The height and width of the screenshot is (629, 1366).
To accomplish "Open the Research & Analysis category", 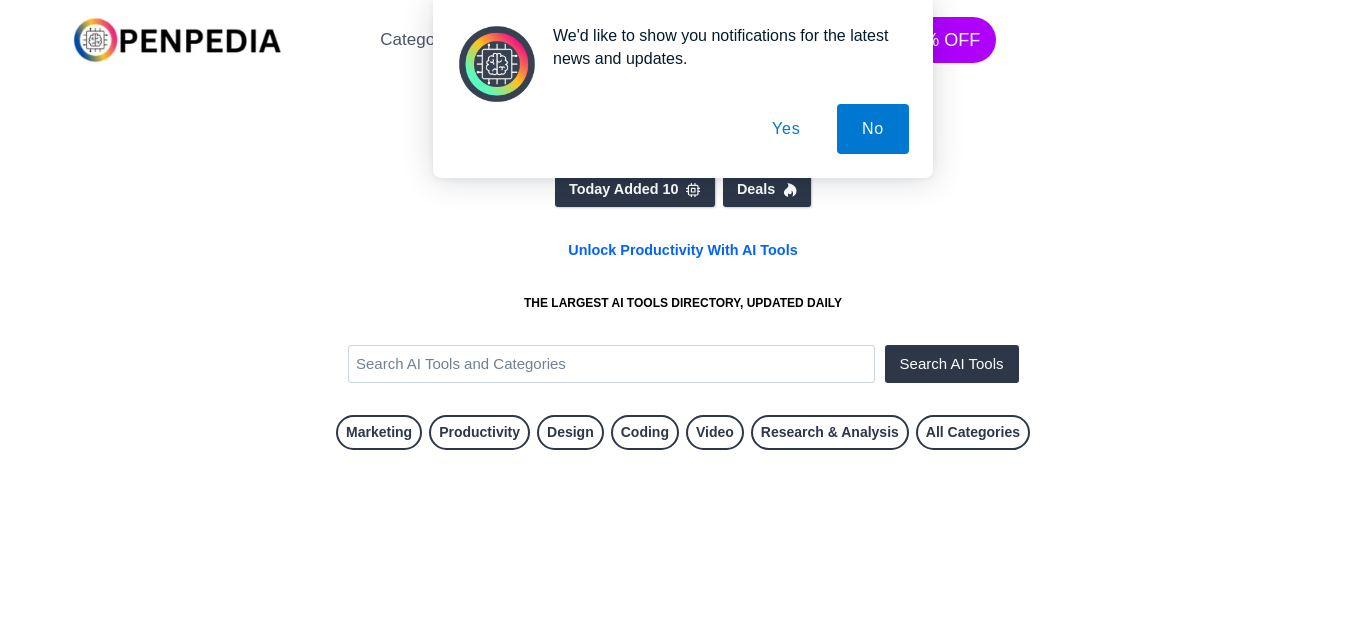I will [830, 432].
